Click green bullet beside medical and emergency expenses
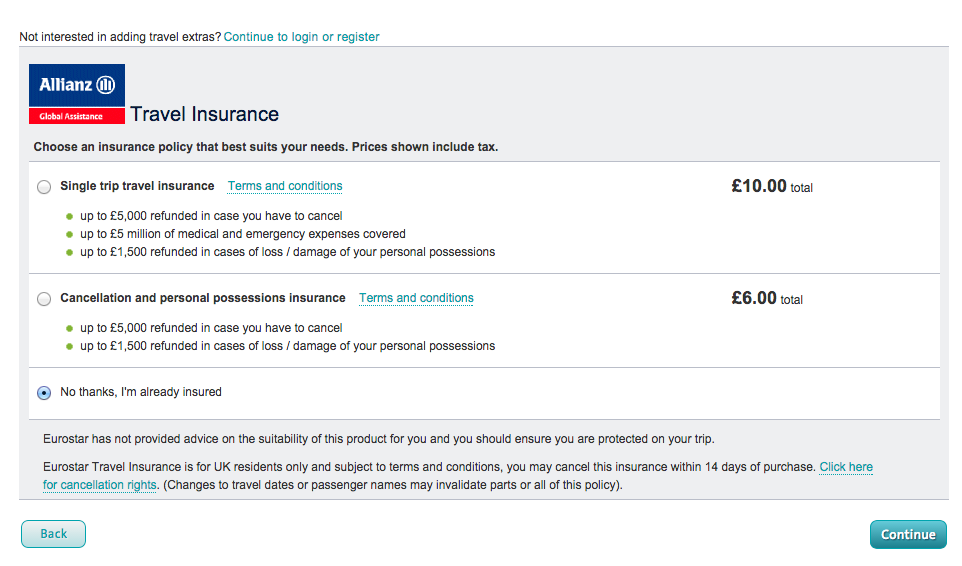 coord(69,234)
